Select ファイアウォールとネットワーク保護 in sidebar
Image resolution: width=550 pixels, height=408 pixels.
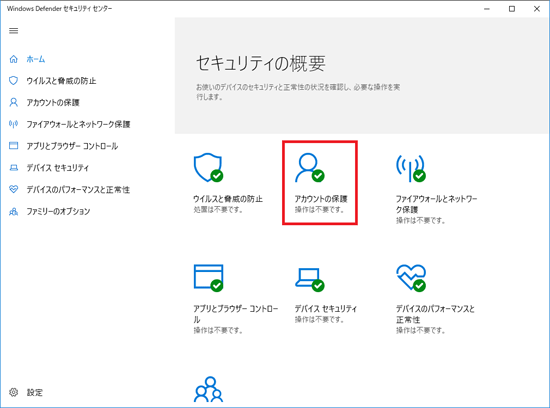pyautogui.click(x=79, y=124)
